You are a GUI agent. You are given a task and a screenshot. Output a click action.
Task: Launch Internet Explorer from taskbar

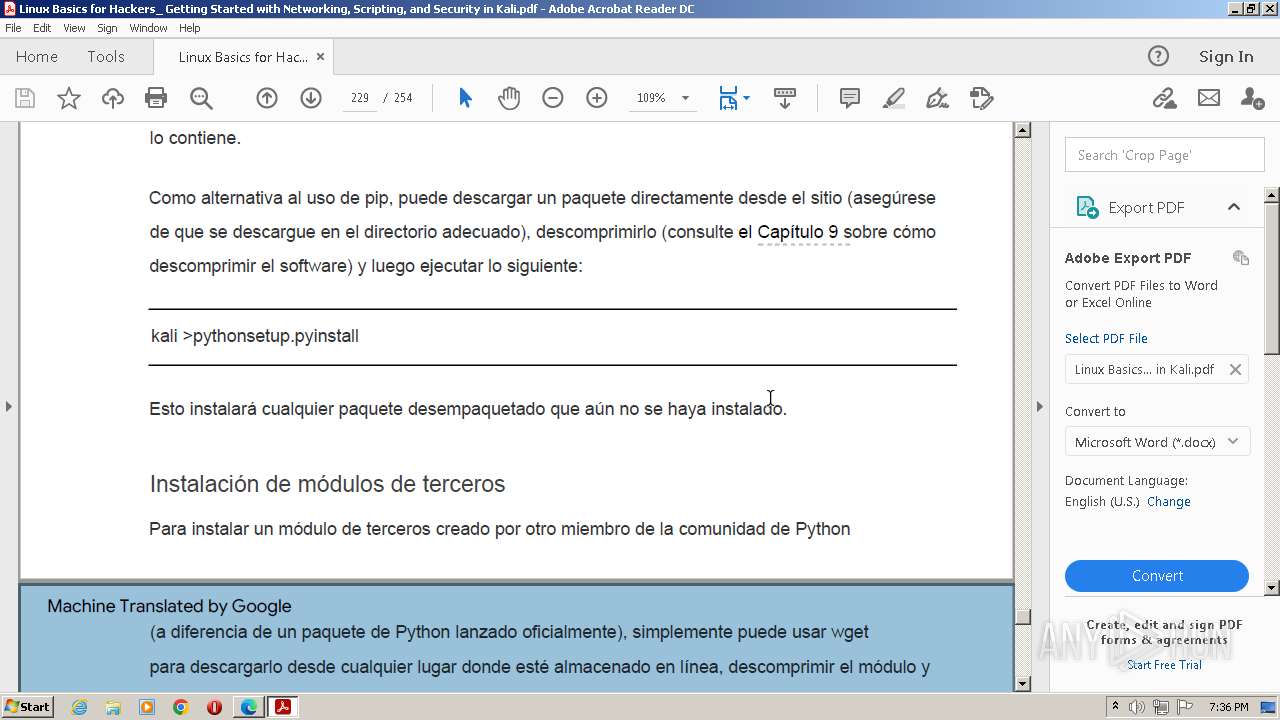(79, 707)
